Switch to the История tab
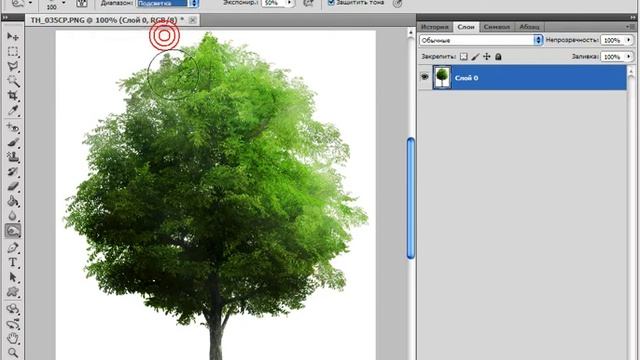The image size is (640, 360). [x=435, y=27]
